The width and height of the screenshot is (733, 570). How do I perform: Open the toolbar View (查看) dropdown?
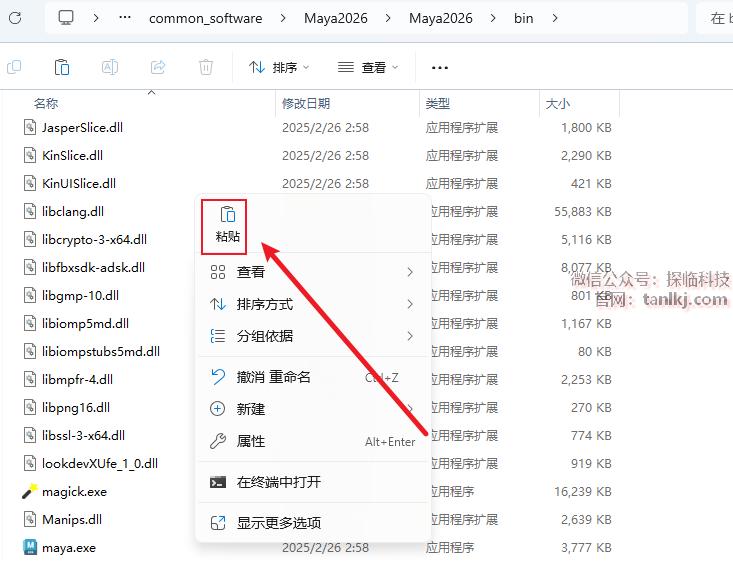coord(368,68)
